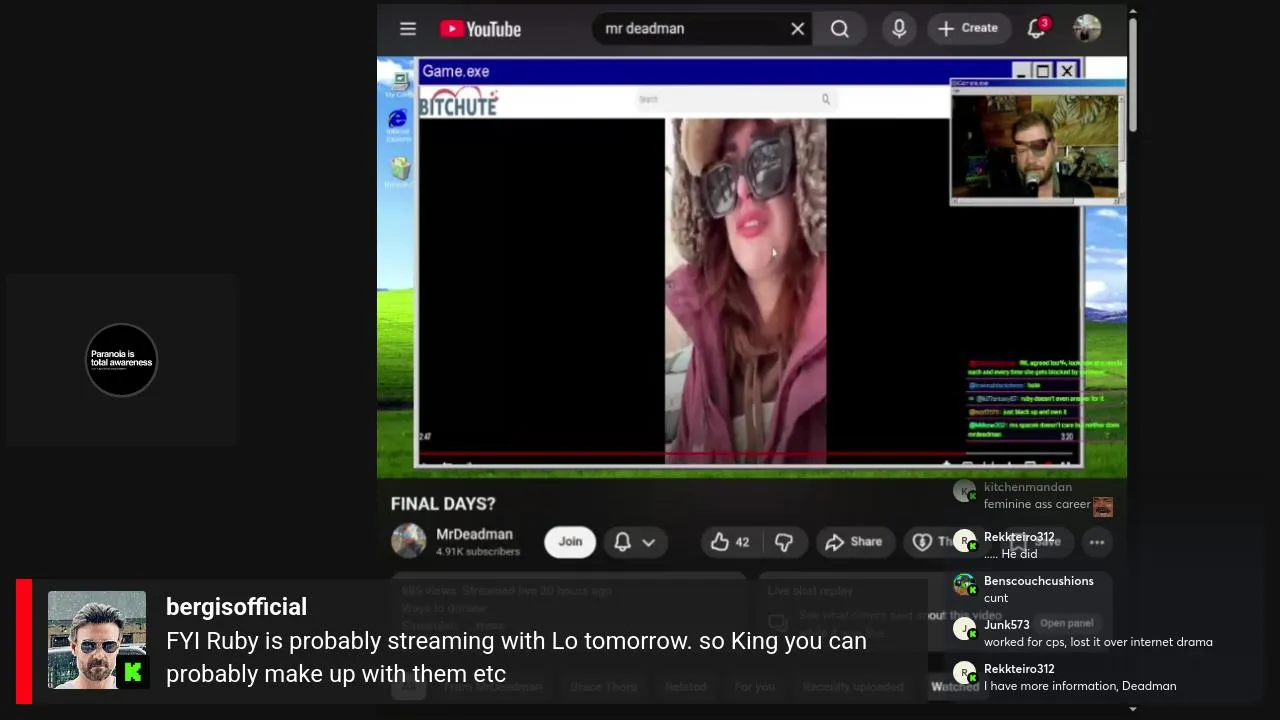Screen dimensions: 1280x720
Task: Dislike the video with thumbs-down
Action: click(x=784, y=542)
